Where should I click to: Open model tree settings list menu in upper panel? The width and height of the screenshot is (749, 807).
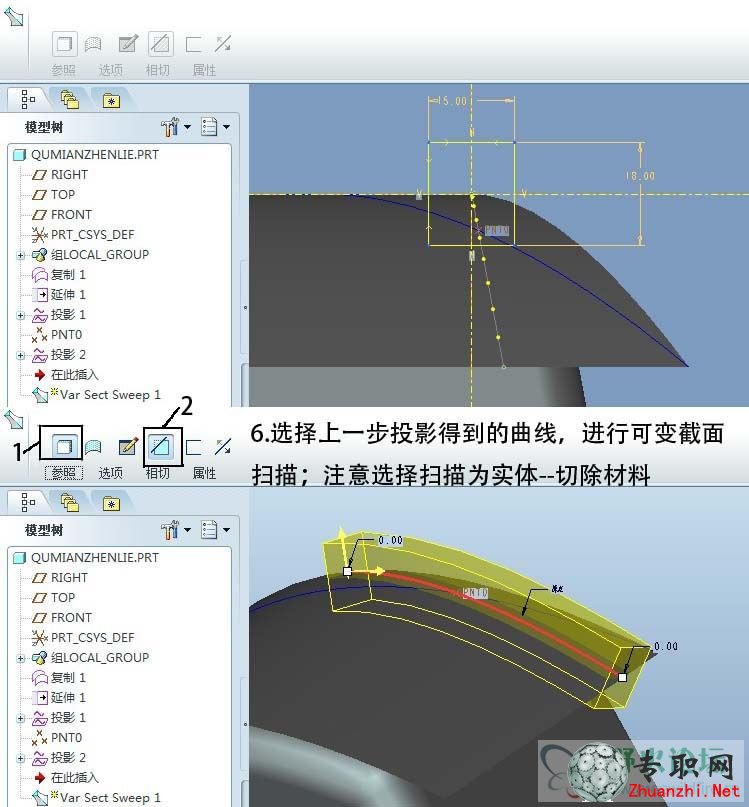[215, 127]
